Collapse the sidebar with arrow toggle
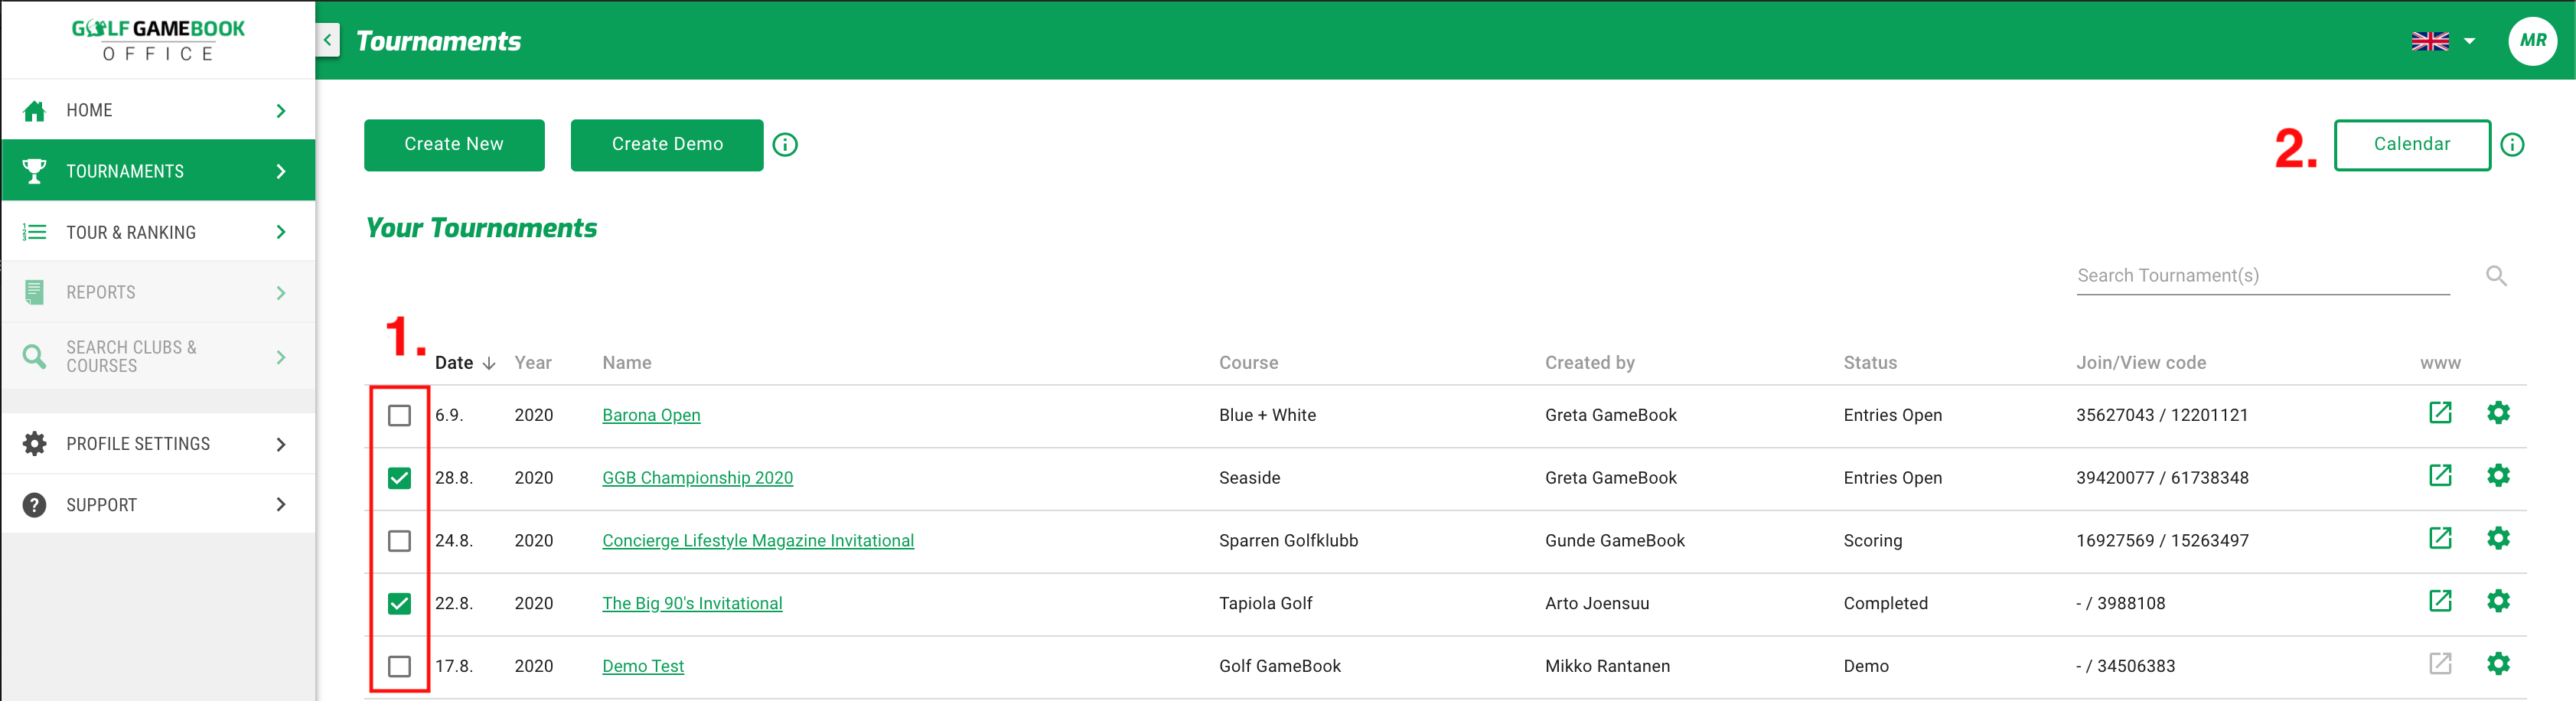The width and height of the screenshot is (2576, 701). tap(328, 41)
